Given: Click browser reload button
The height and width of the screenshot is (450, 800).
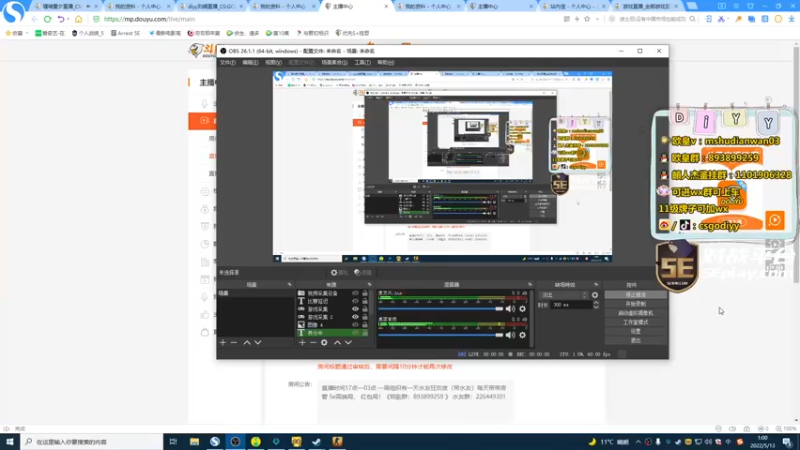Looking at the screenshot, I should [47, 19].
